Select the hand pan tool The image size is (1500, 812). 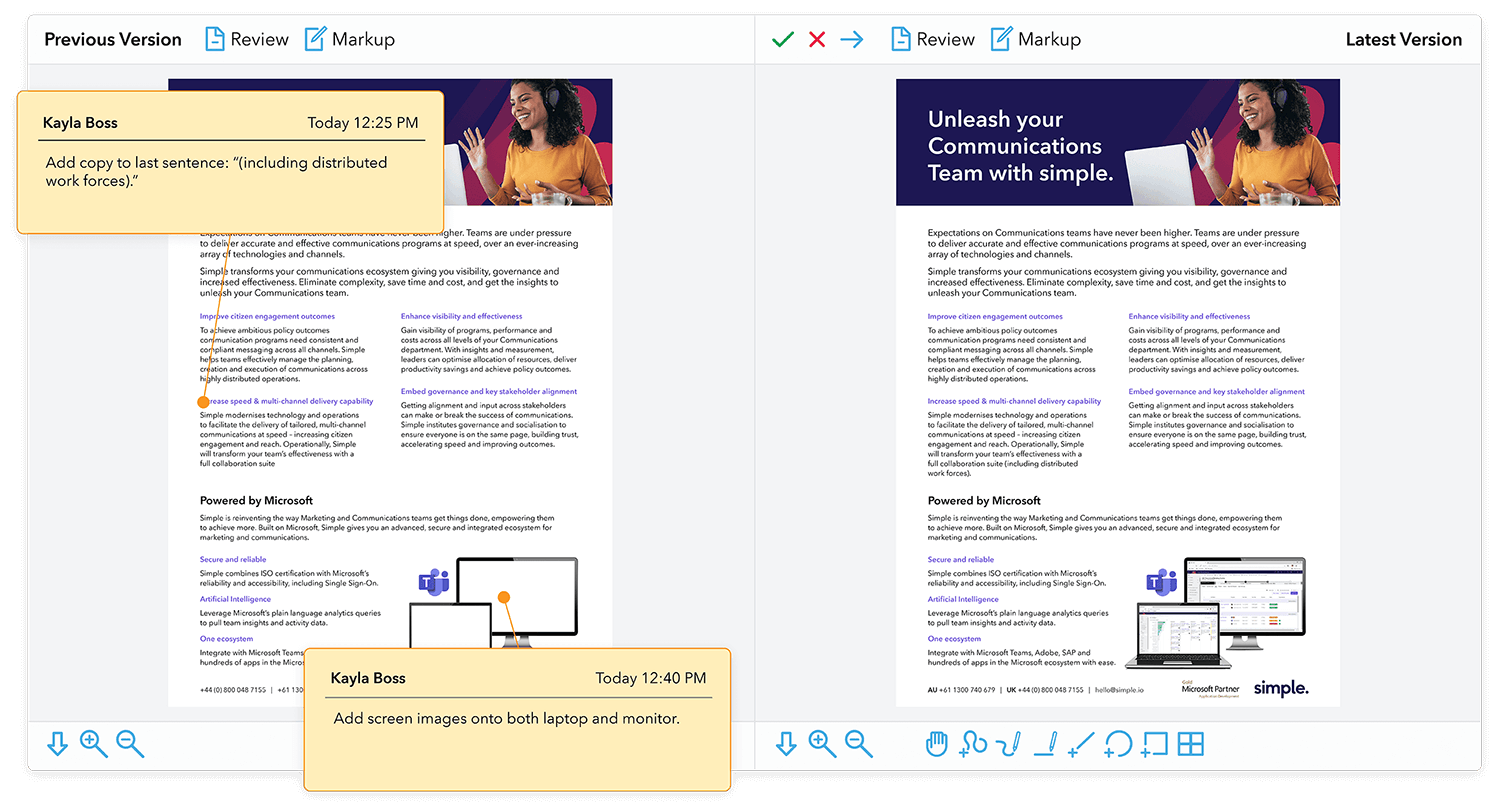[936, 744]
